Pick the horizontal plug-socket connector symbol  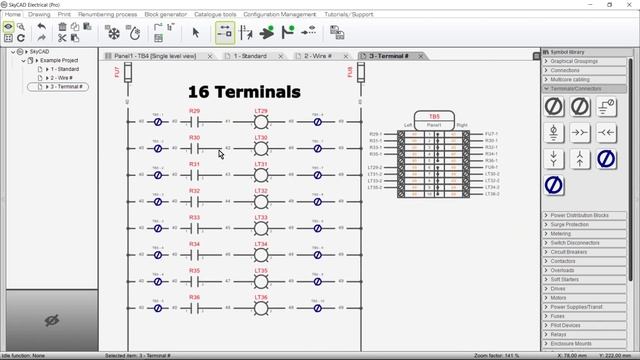point(580,133)
